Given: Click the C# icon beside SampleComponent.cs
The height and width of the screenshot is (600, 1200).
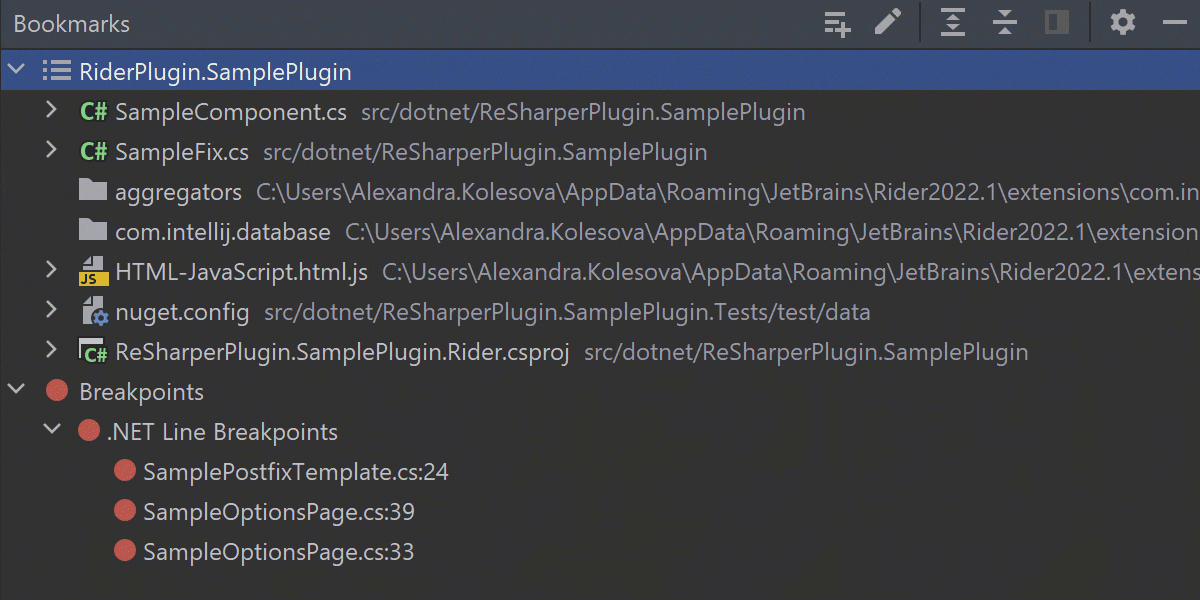Looking at the screenshot, I should pos(93,111).
